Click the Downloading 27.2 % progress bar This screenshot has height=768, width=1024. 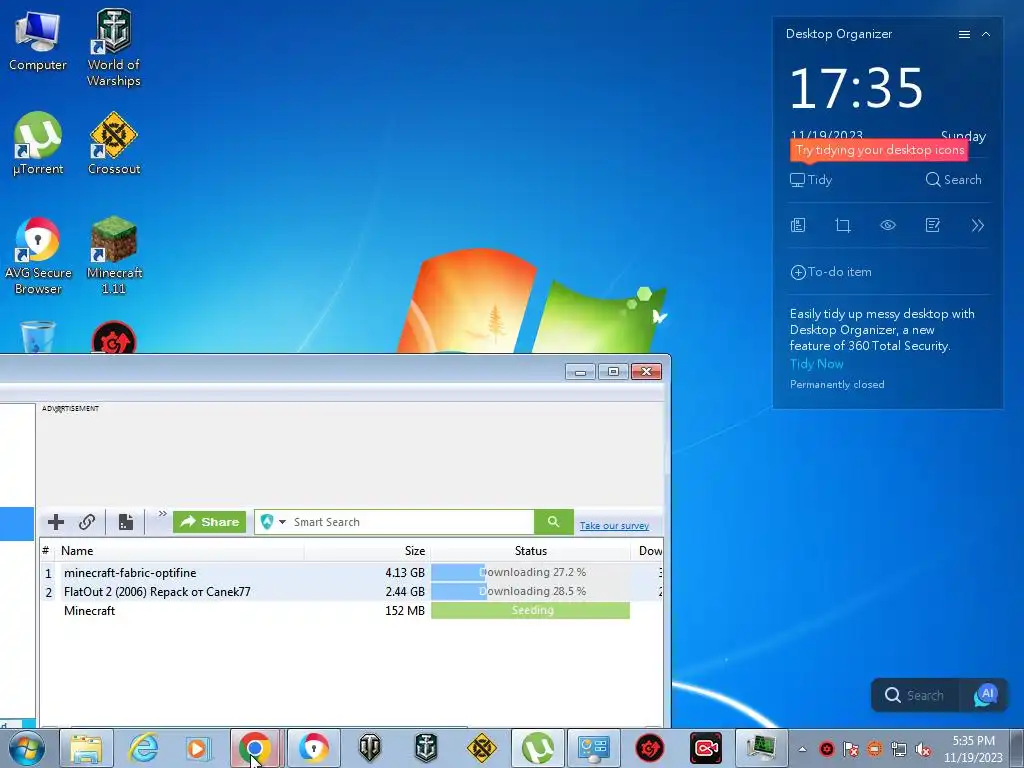tap(530, 572)
